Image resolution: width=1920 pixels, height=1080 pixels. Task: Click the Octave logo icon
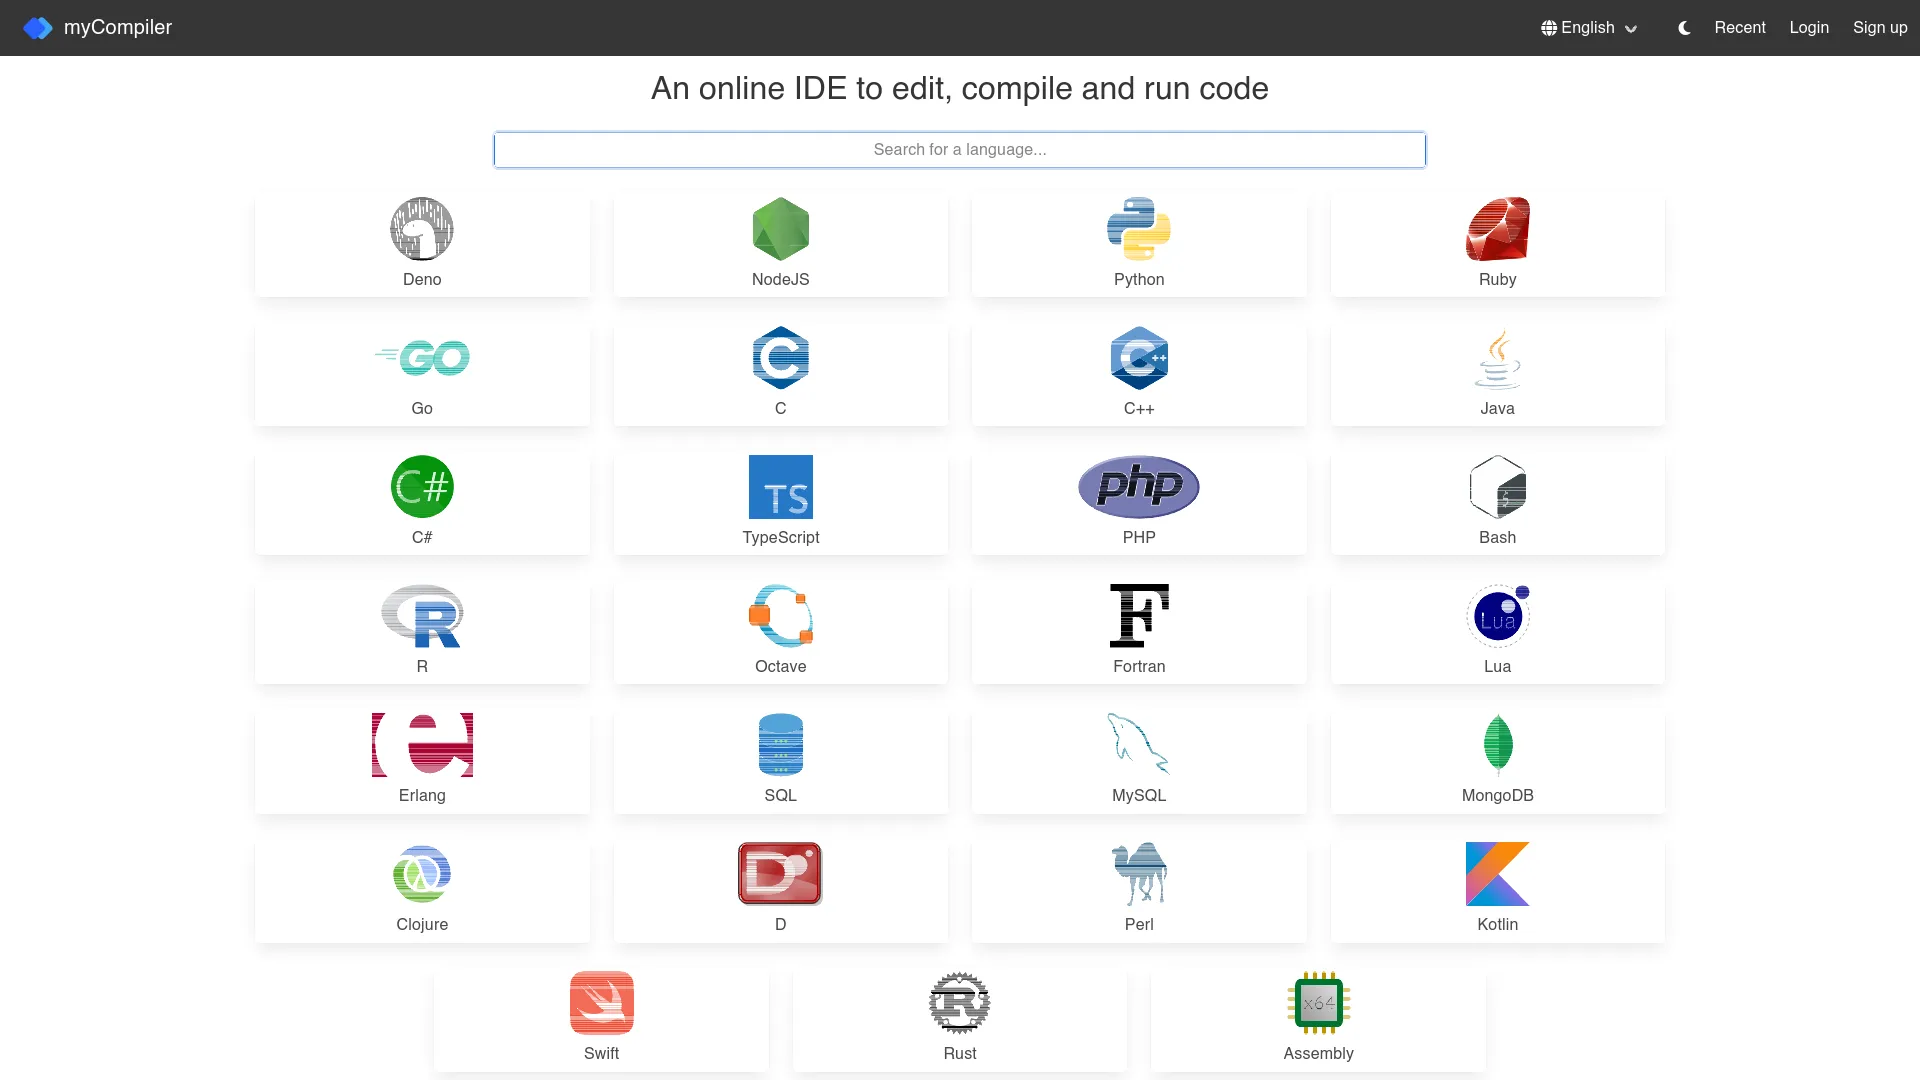pyautogui.click(x=781, y=616)
